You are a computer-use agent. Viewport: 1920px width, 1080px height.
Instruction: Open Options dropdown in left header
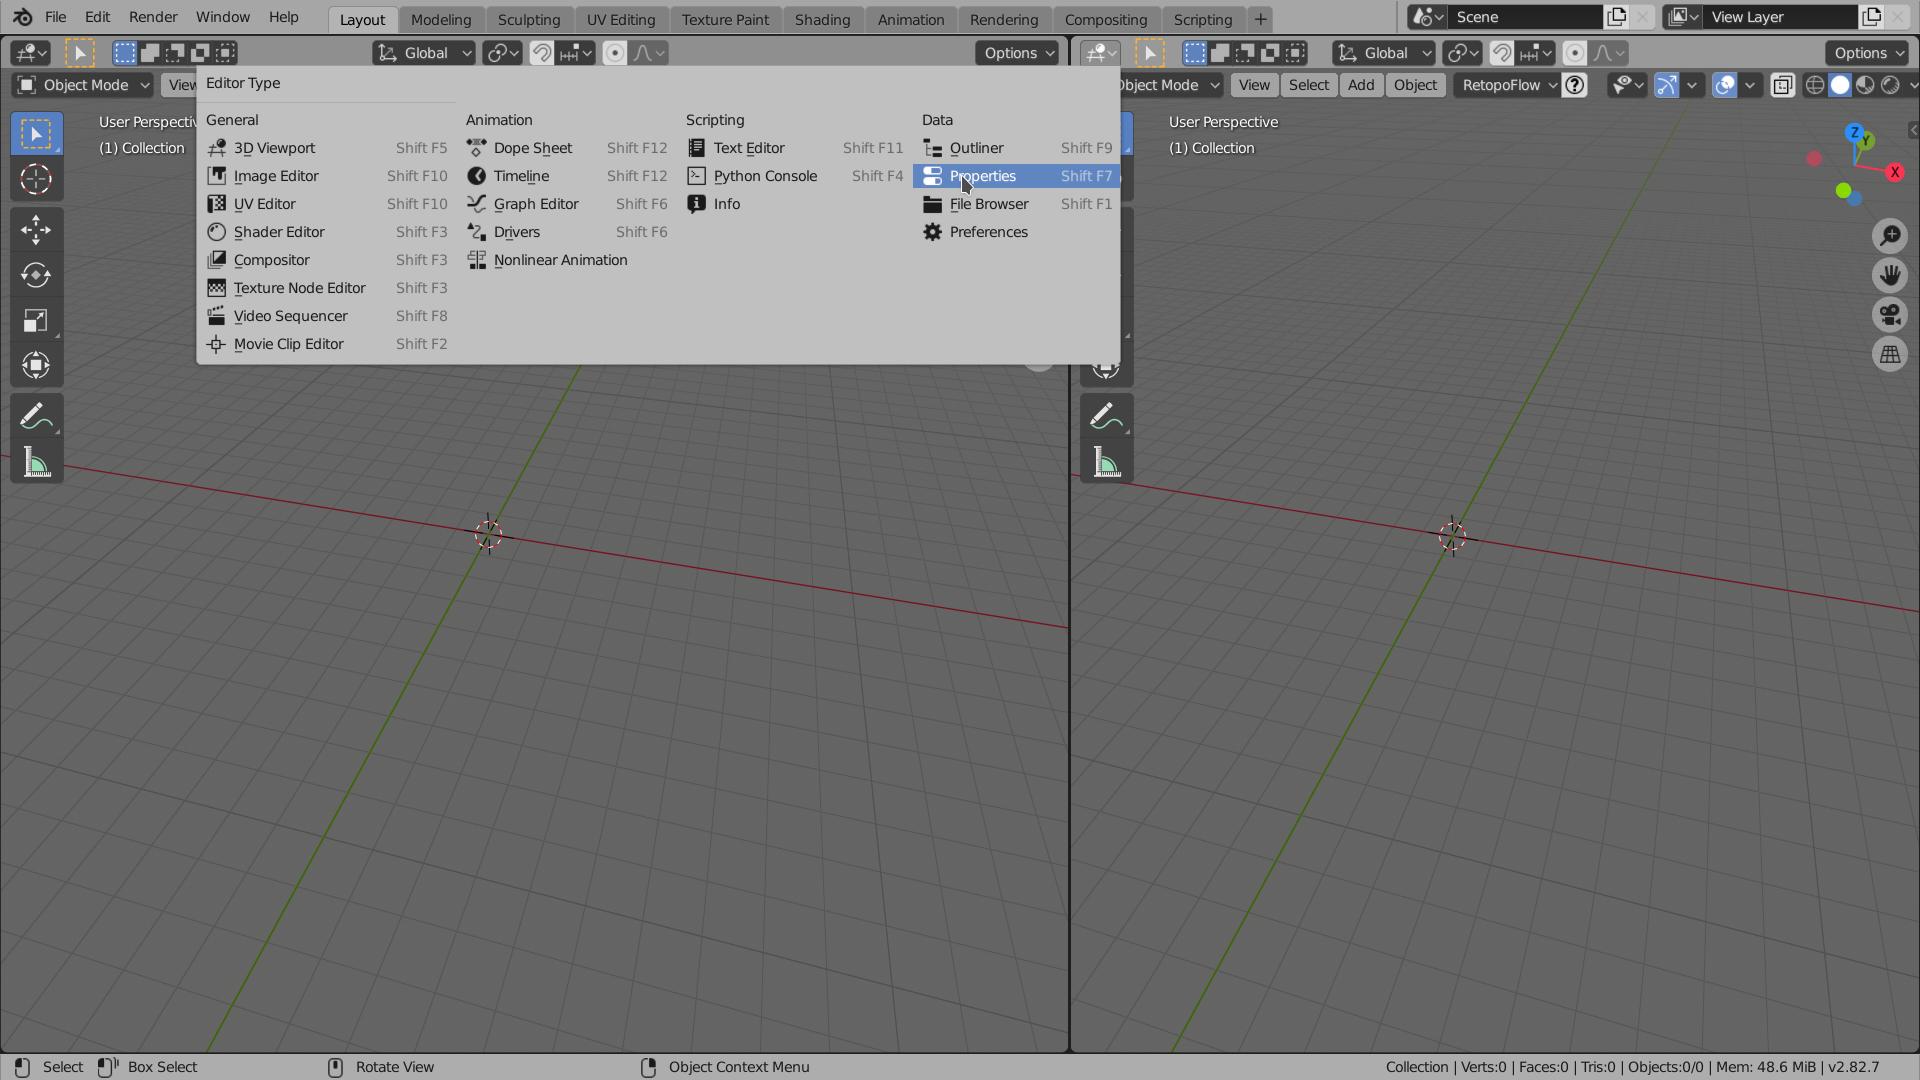[1017, 53]
